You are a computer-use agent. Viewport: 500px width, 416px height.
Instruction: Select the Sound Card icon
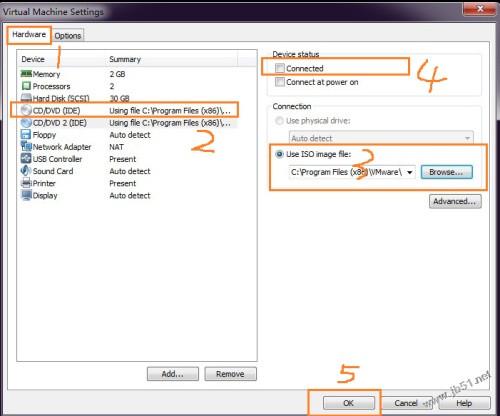point(26,171)
